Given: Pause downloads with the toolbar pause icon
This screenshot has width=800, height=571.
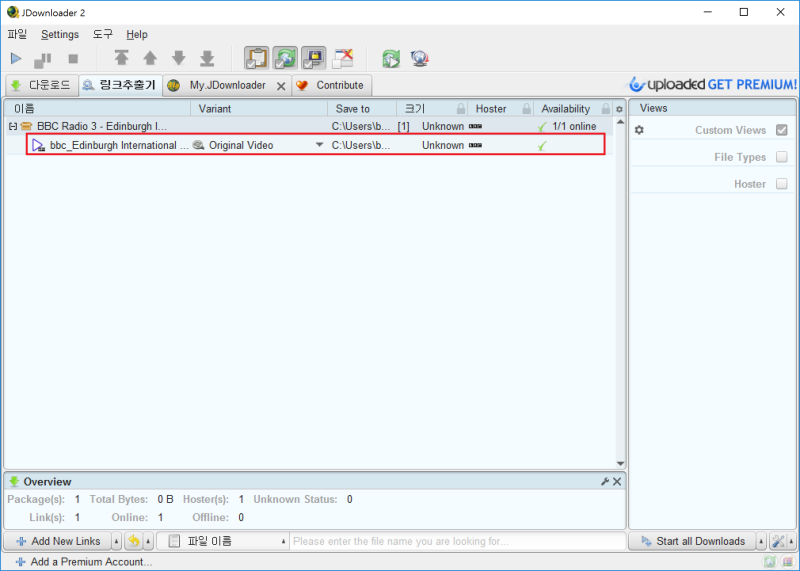Looking at the screenshot, I should 42,60.
